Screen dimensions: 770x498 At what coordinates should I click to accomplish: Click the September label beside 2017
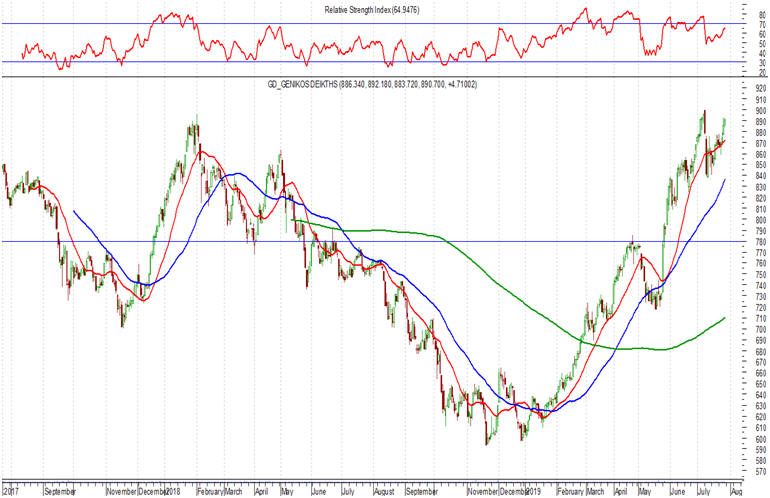click(59, 491)
